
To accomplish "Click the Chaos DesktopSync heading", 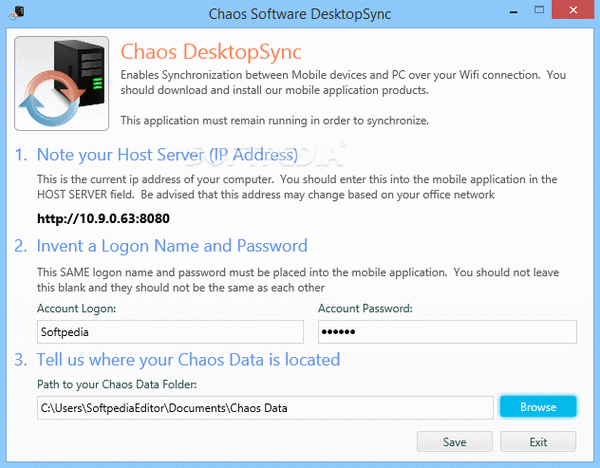I will [211, 52].
